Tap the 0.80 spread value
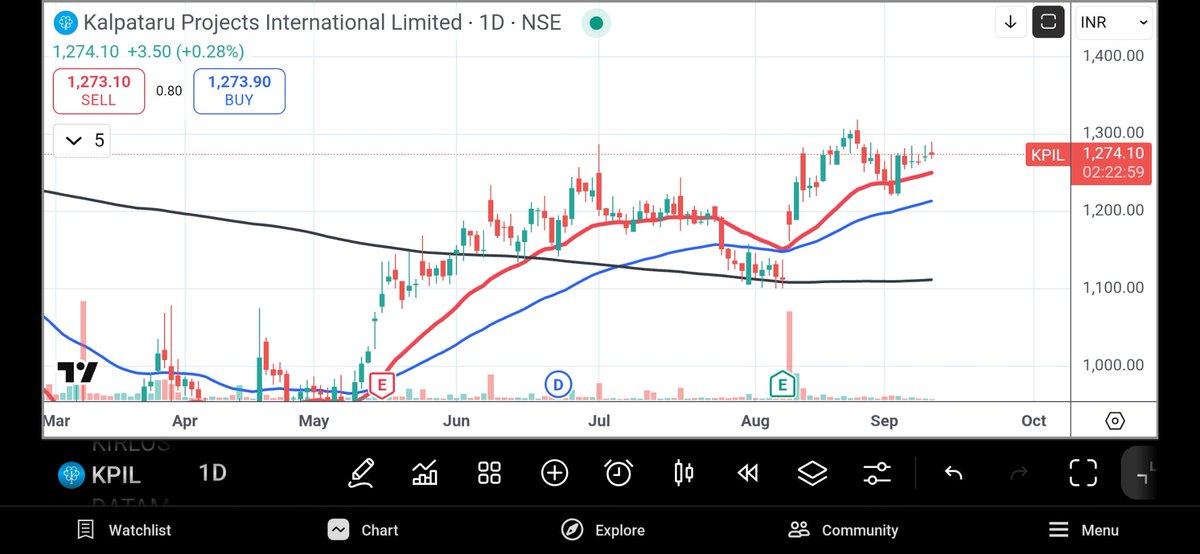 pos(169,91)
